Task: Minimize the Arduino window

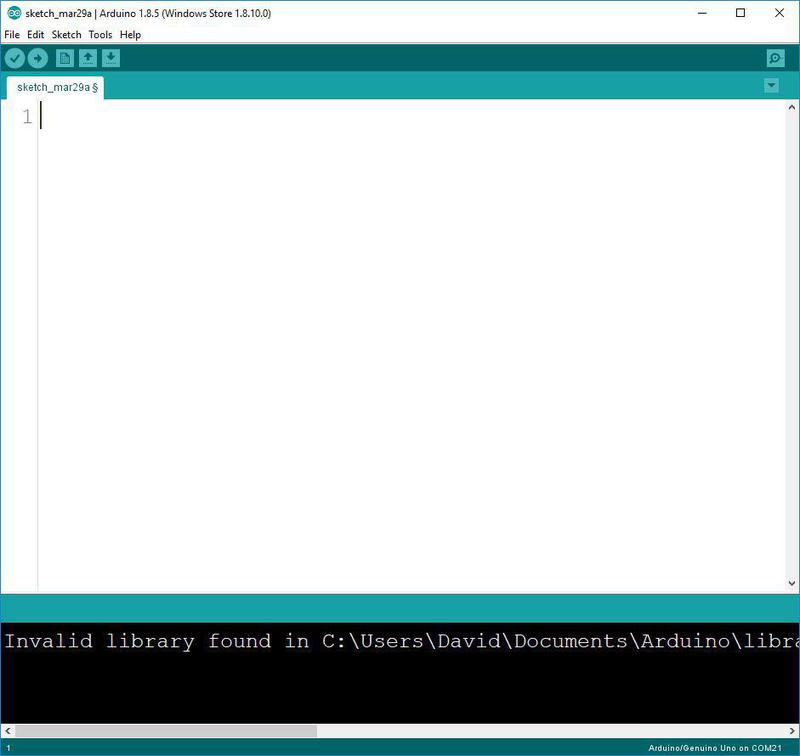Action: point(703,13)
